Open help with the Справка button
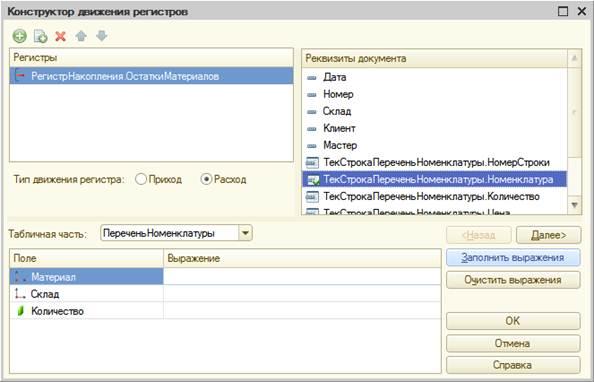This screenshot has width=594, height=382. pos(513,365)
